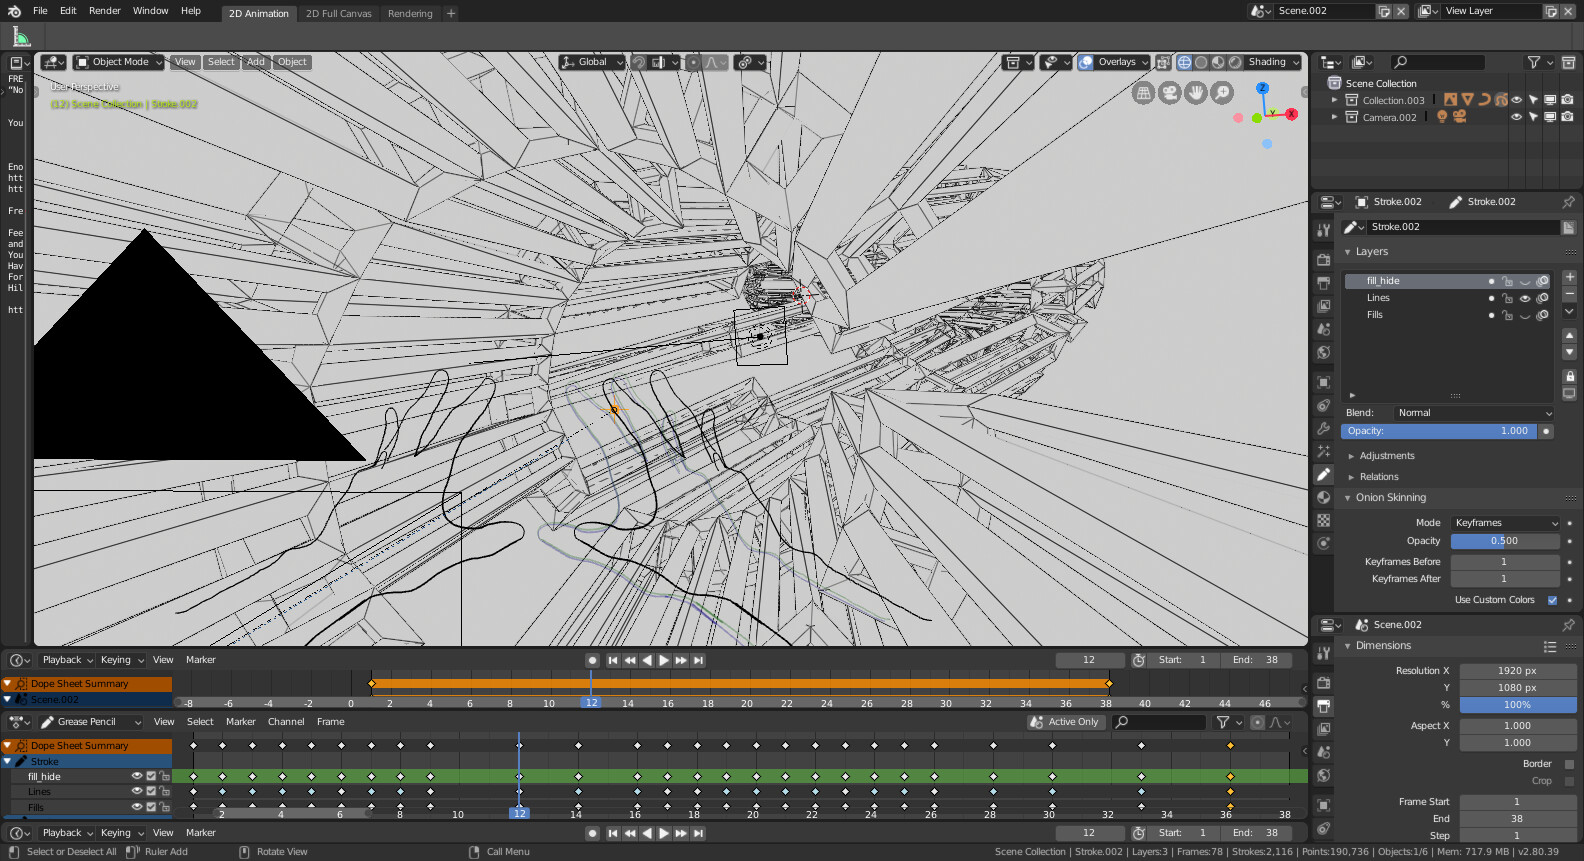
Task: Select rendered shading mode icon
Action: tap(1235, 62)
